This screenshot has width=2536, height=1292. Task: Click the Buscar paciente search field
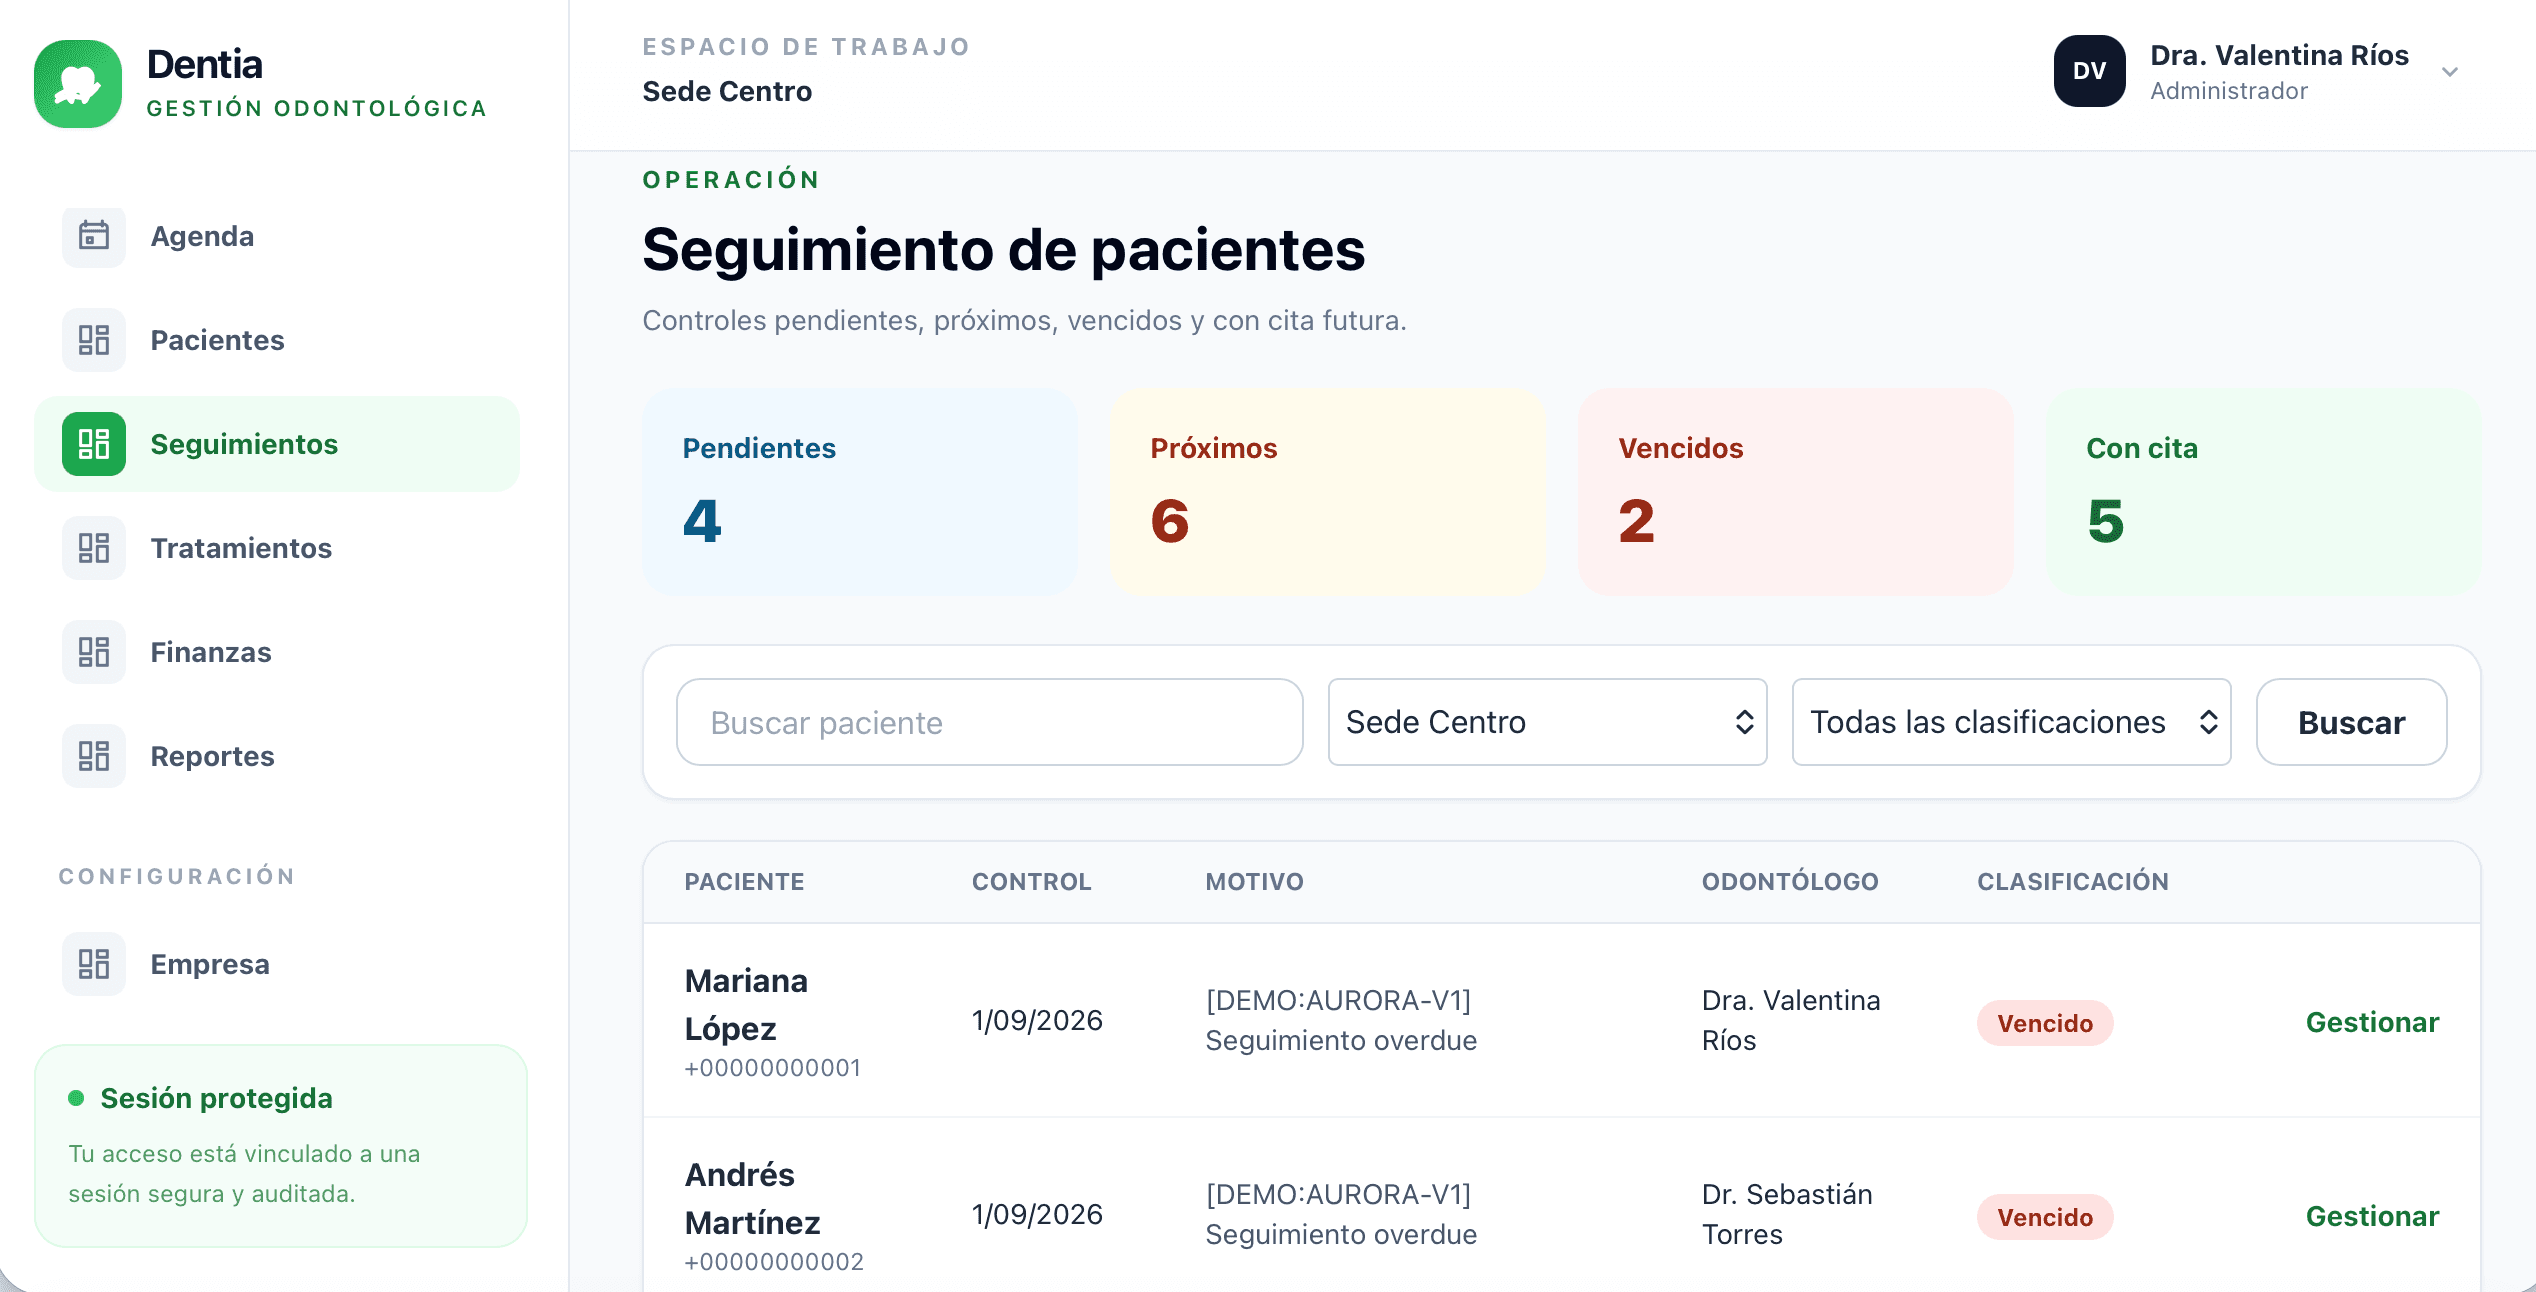(989, 722)
